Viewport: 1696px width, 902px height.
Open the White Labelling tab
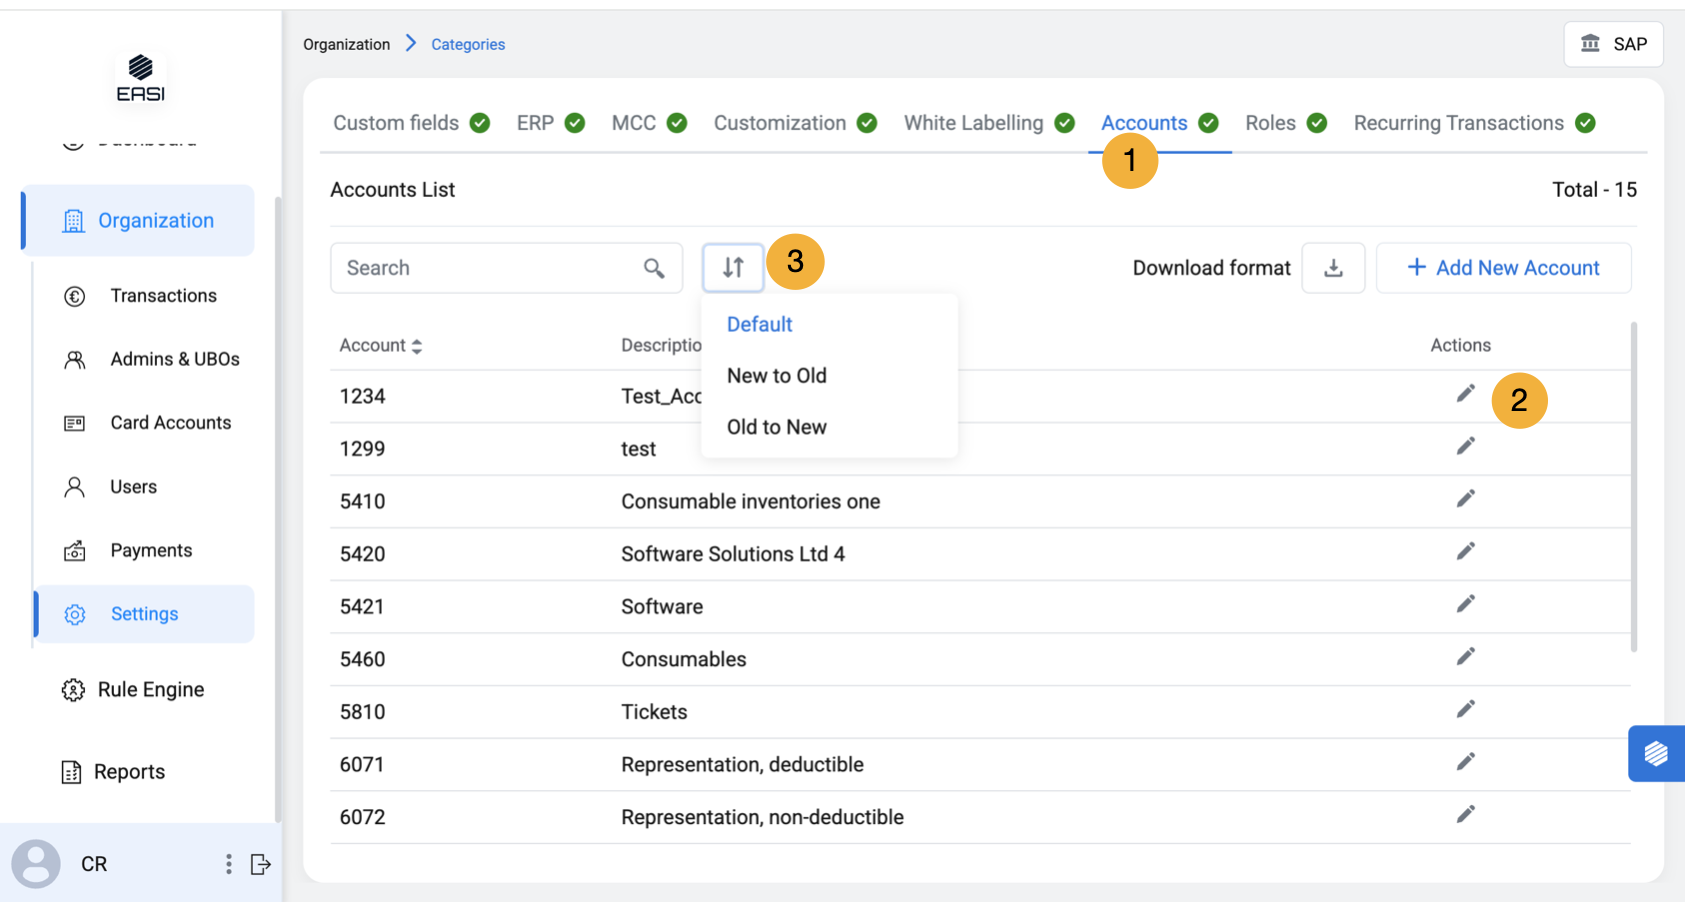(973, 123)
